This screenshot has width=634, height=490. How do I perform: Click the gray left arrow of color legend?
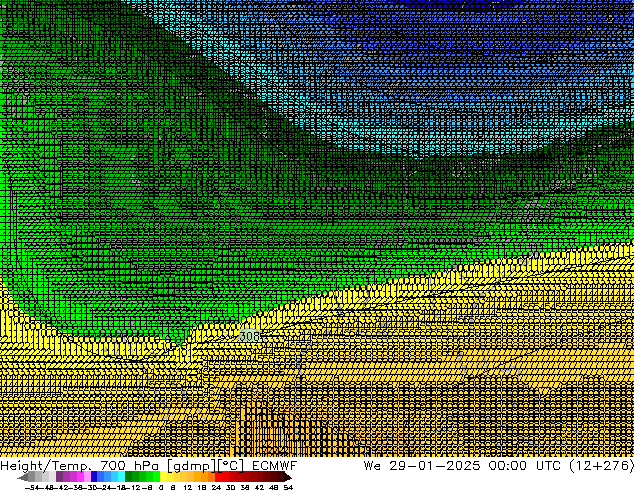pos(24,477)
